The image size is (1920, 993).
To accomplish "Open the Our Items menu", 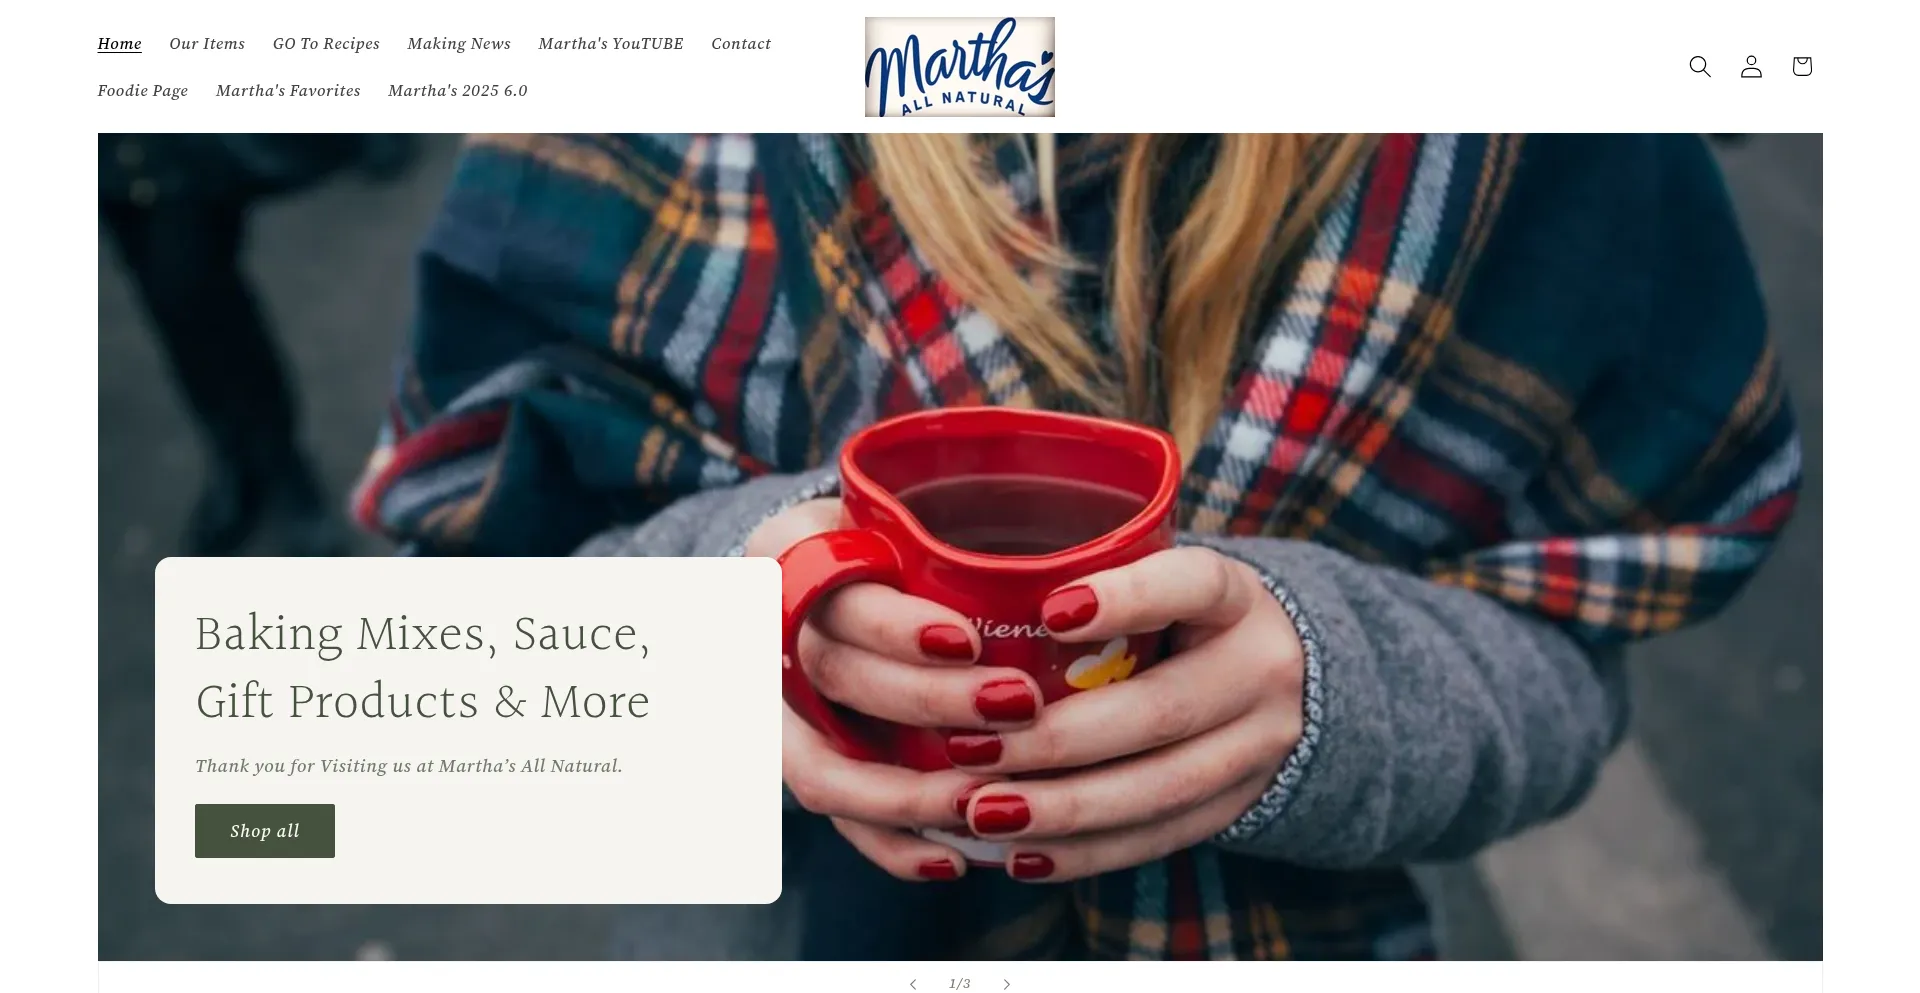I will coord(207,44).
